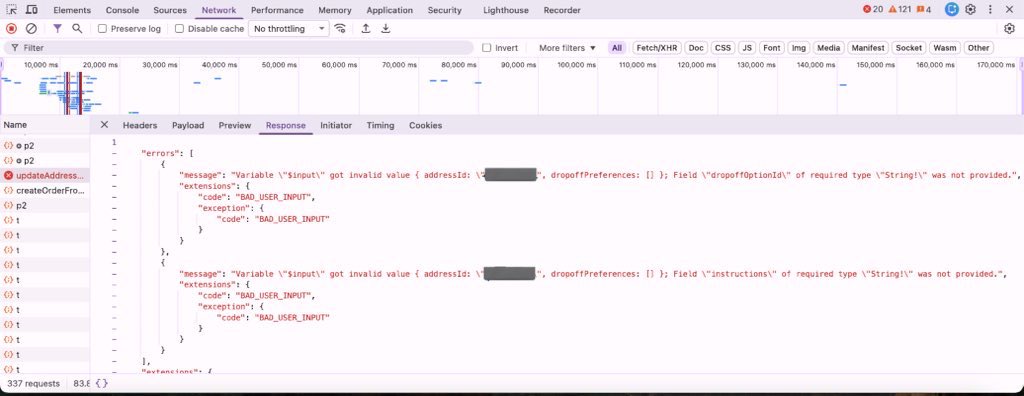
Task: View the request Timing tab
Action: (x=380, y=125)
